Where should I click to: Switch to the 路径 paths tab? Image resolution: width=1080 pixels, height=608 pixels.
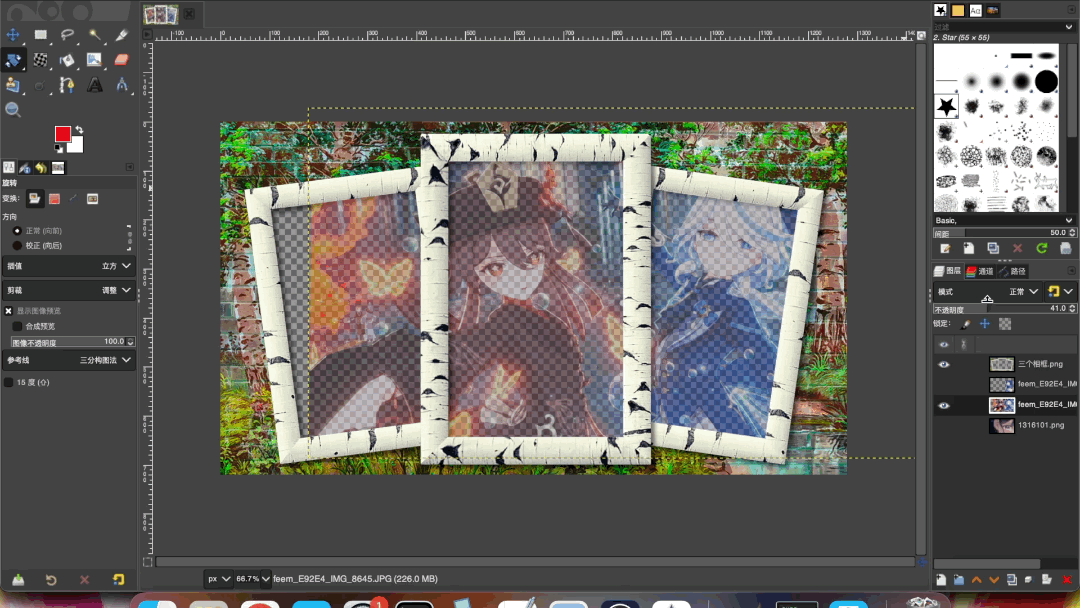click(1012, 271)
